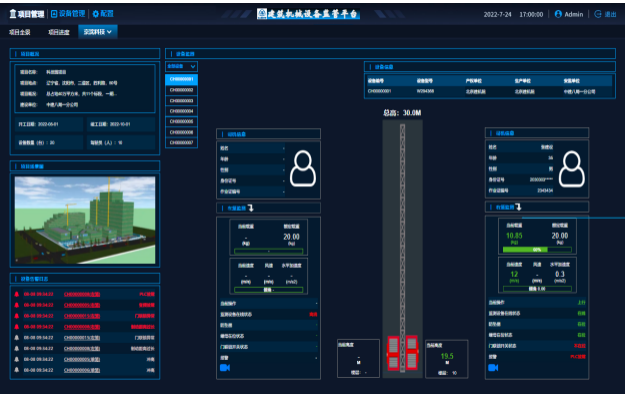Open right cage video camera feed
Image resolution: width=625 pixels, height=394 pixels.
pos(493,367)
